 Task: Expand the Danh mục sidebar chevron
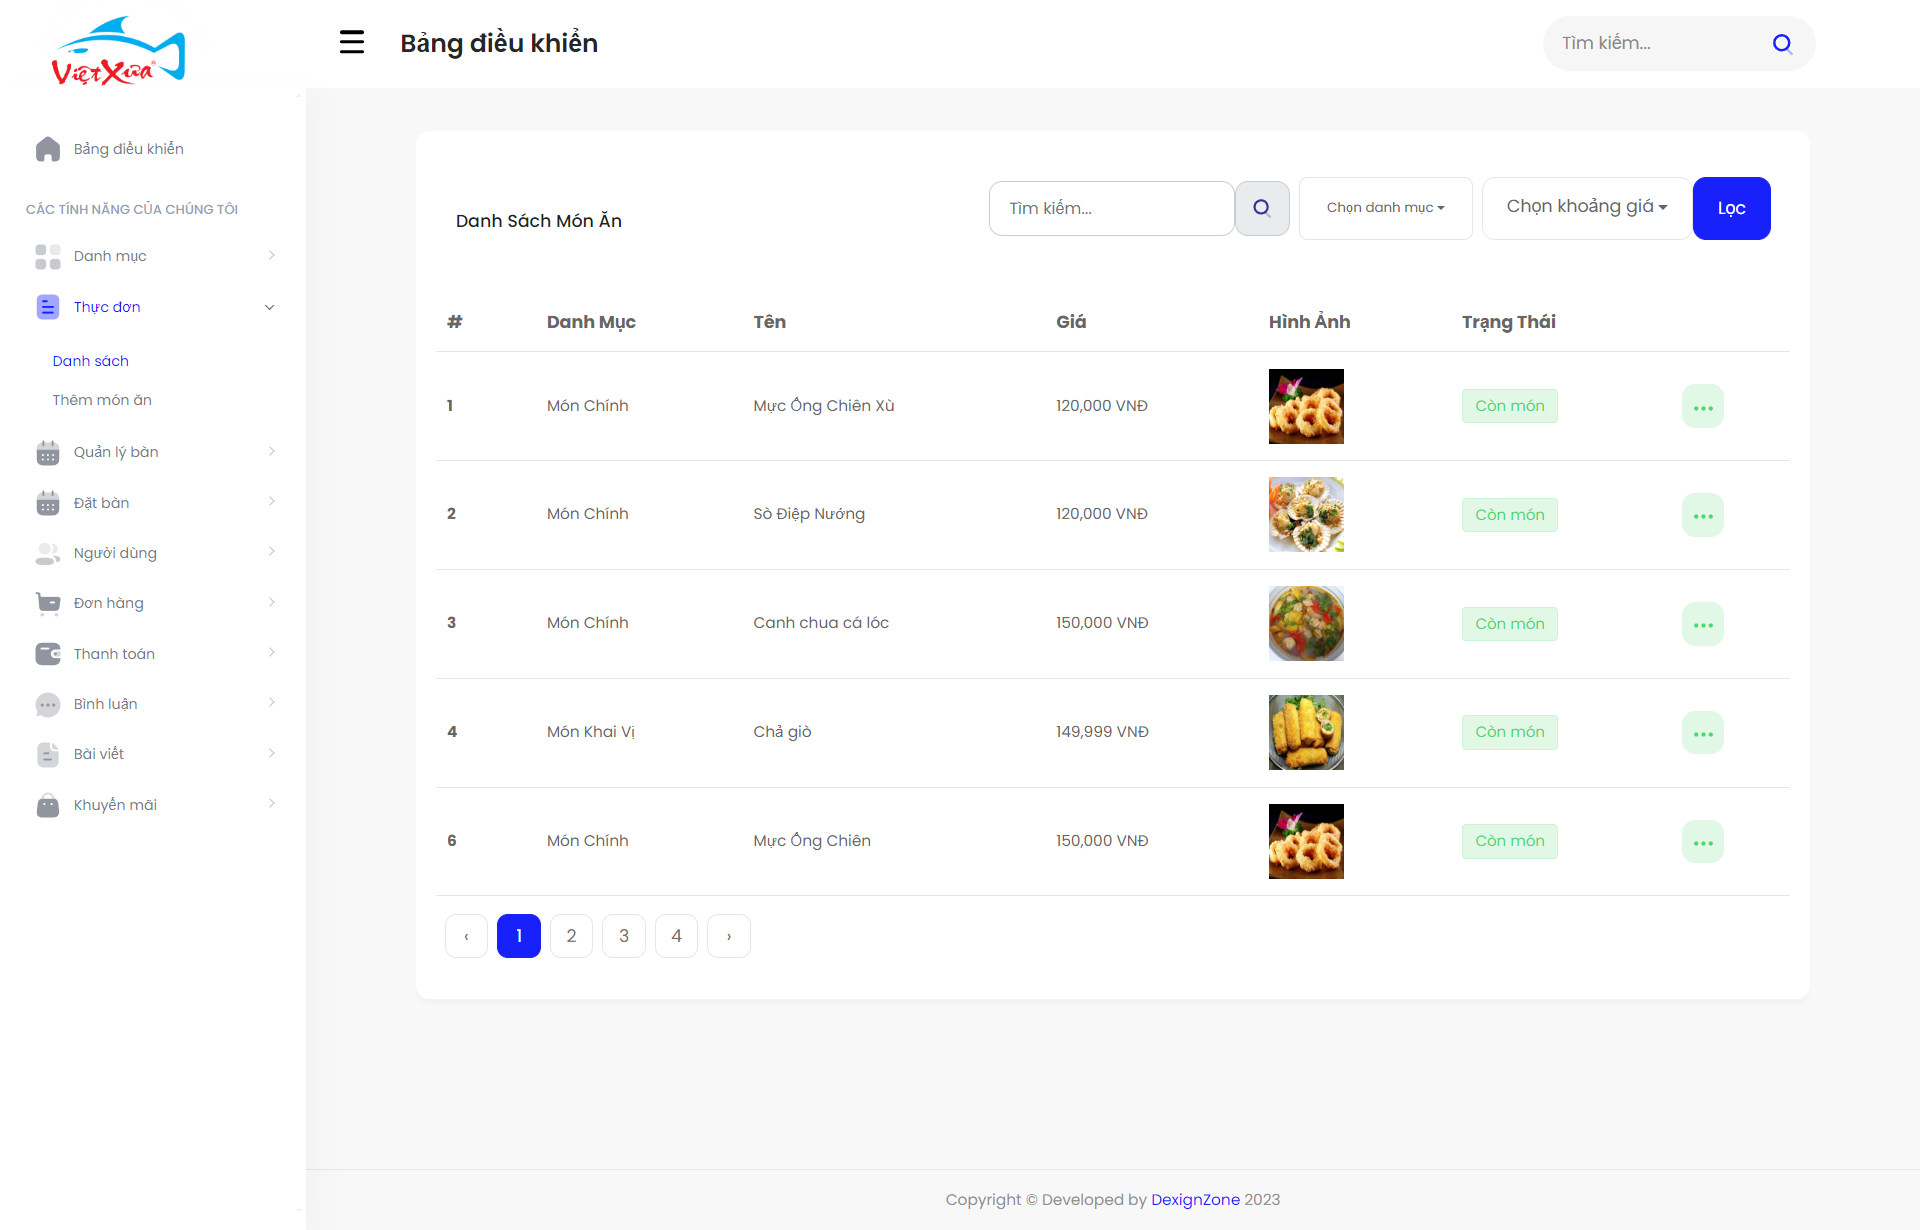[x=271, y=255]
